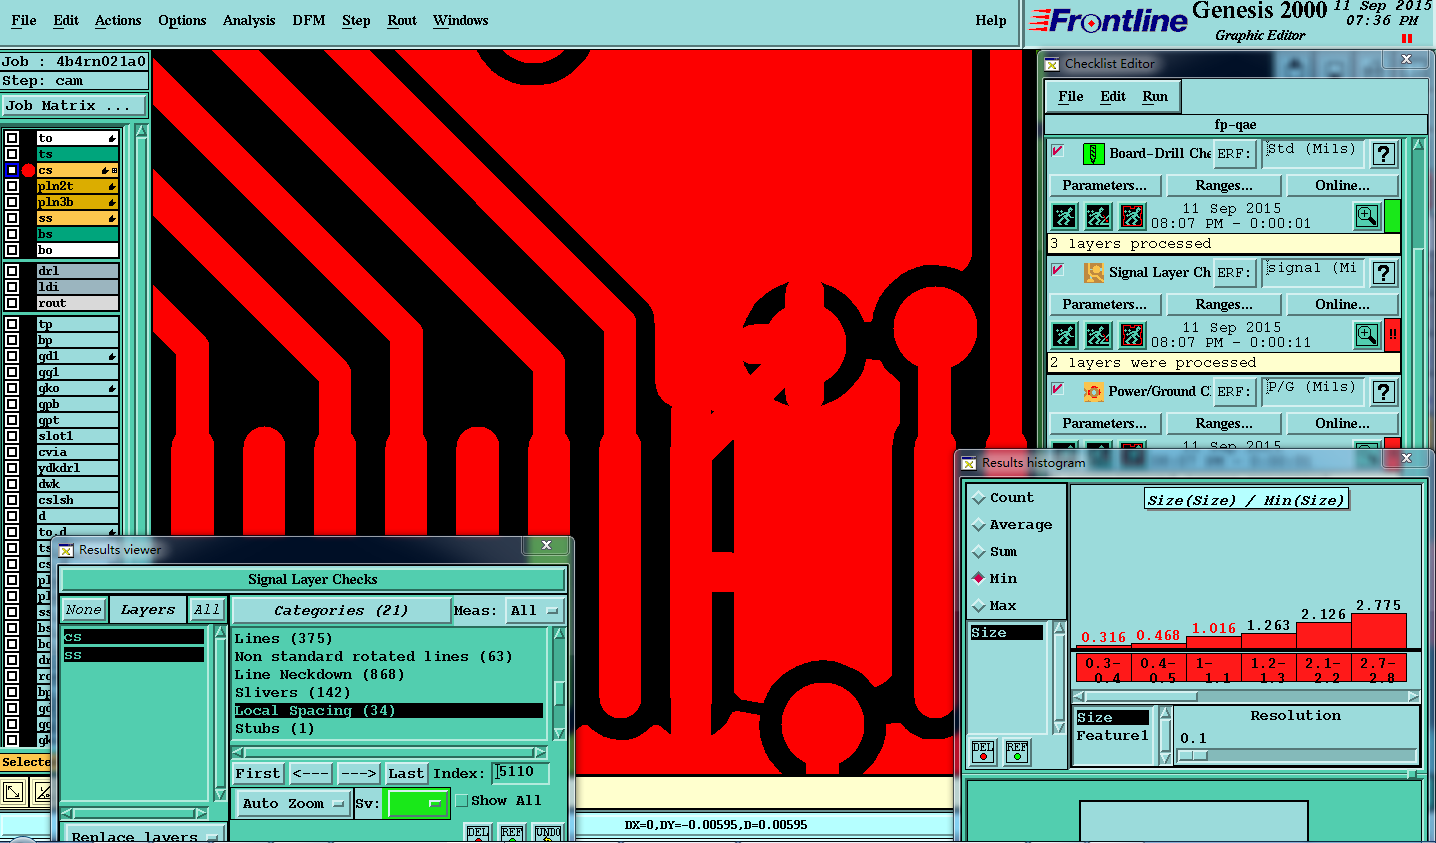Open Replace layers dropdown
This screenshot has height=843, width=1436.
pyautogui.click(x=146, y=835)
